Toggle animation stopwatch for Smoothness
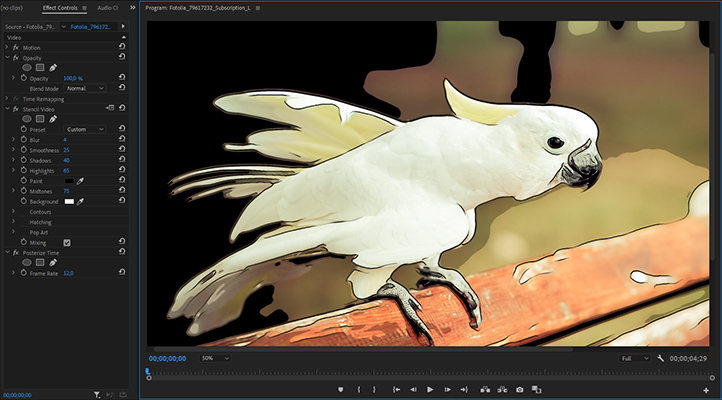 coord(23,150)
